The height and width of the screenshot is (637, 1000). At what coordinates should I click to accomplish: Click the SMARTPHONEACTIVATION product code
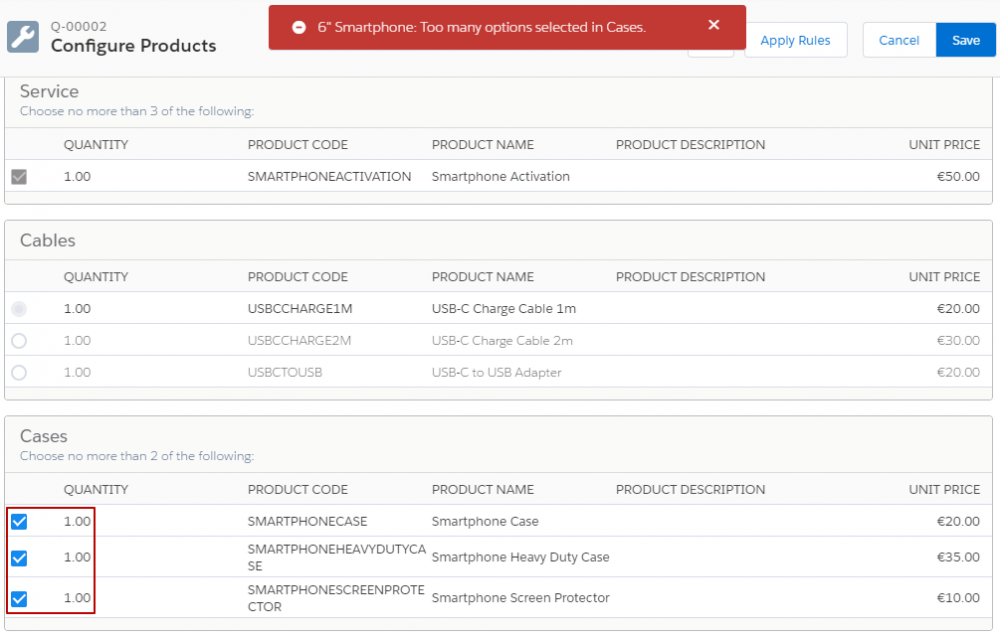329,177
